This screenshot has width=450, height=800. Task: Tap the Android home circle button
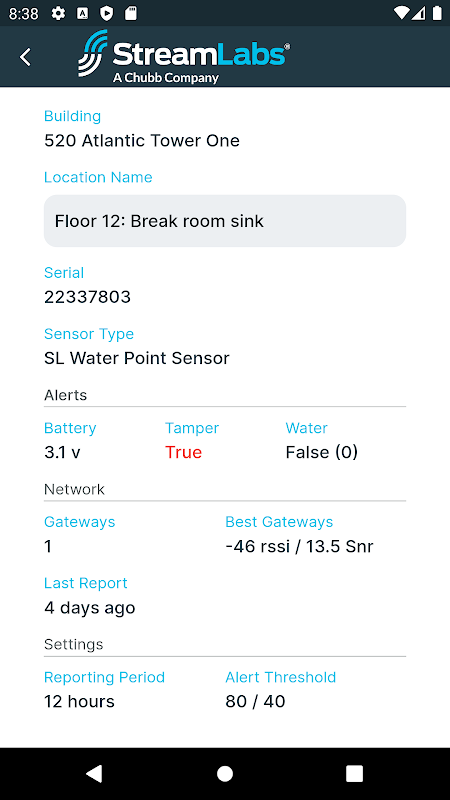point(225,773)
